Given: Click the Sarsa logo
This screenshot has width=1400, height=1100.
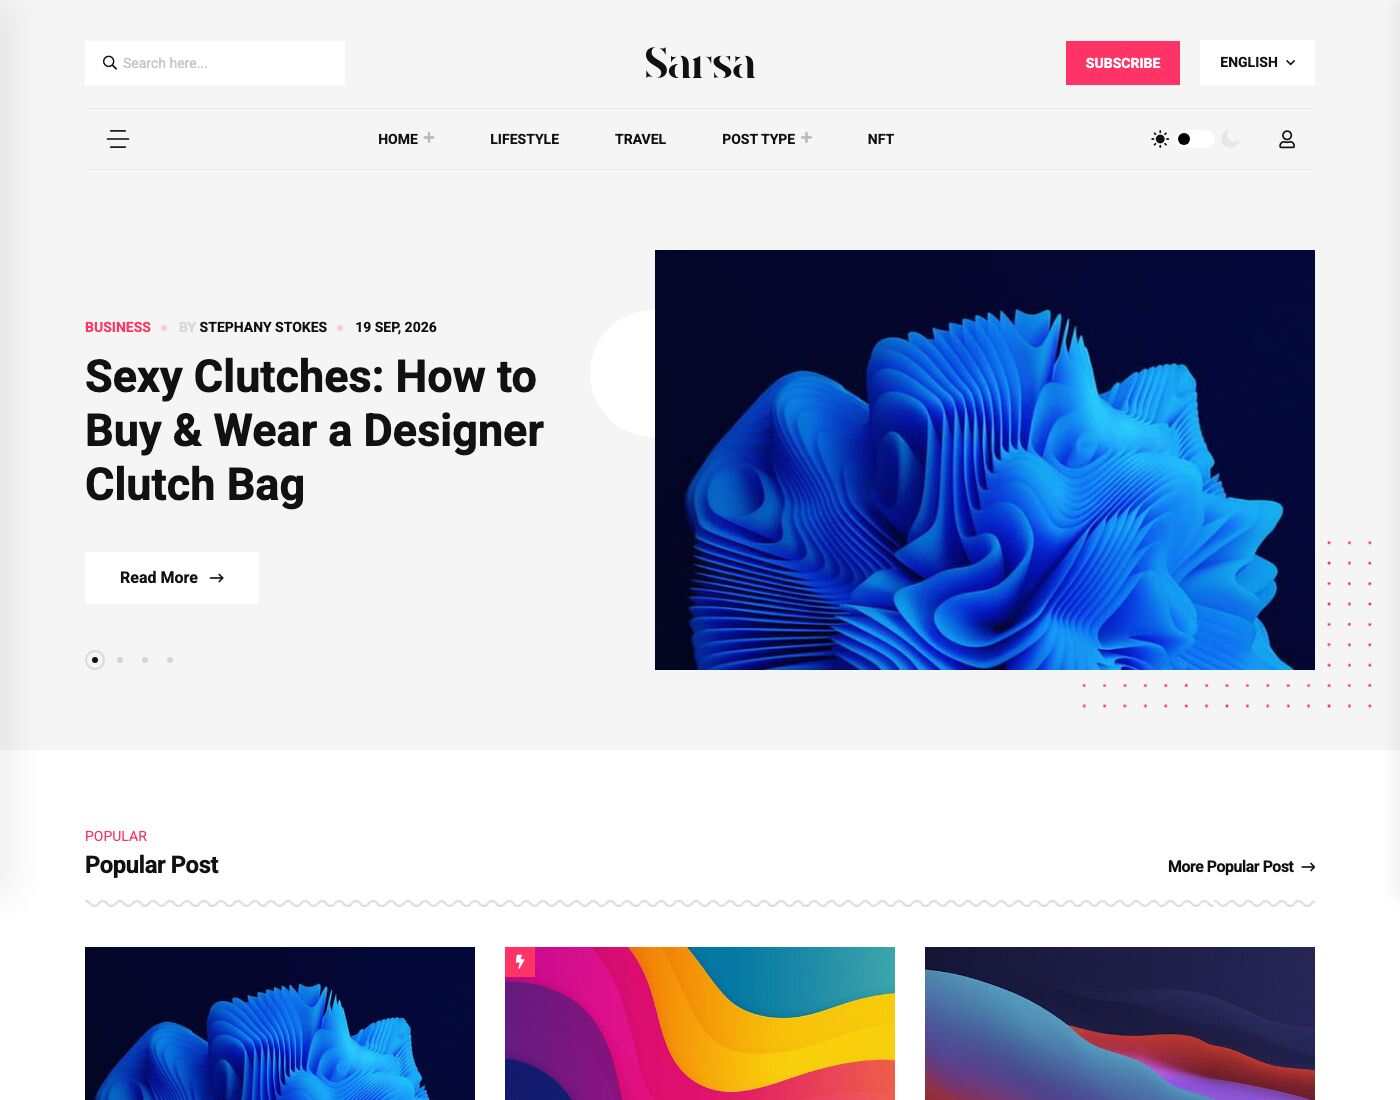Looking at the screenshot, I should click(x=700, y=63).
